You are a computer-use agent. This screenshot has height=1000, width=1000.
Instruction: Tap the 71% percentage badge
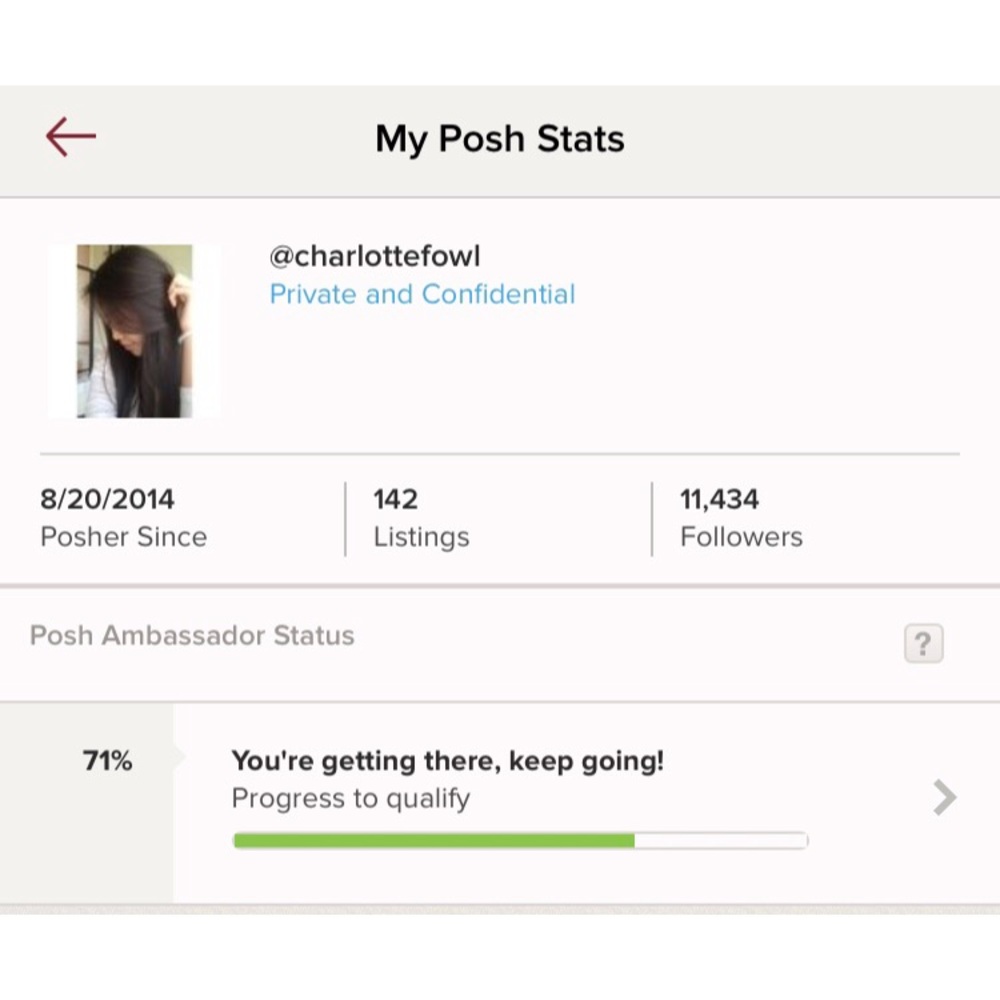click(x=106, y=761)
